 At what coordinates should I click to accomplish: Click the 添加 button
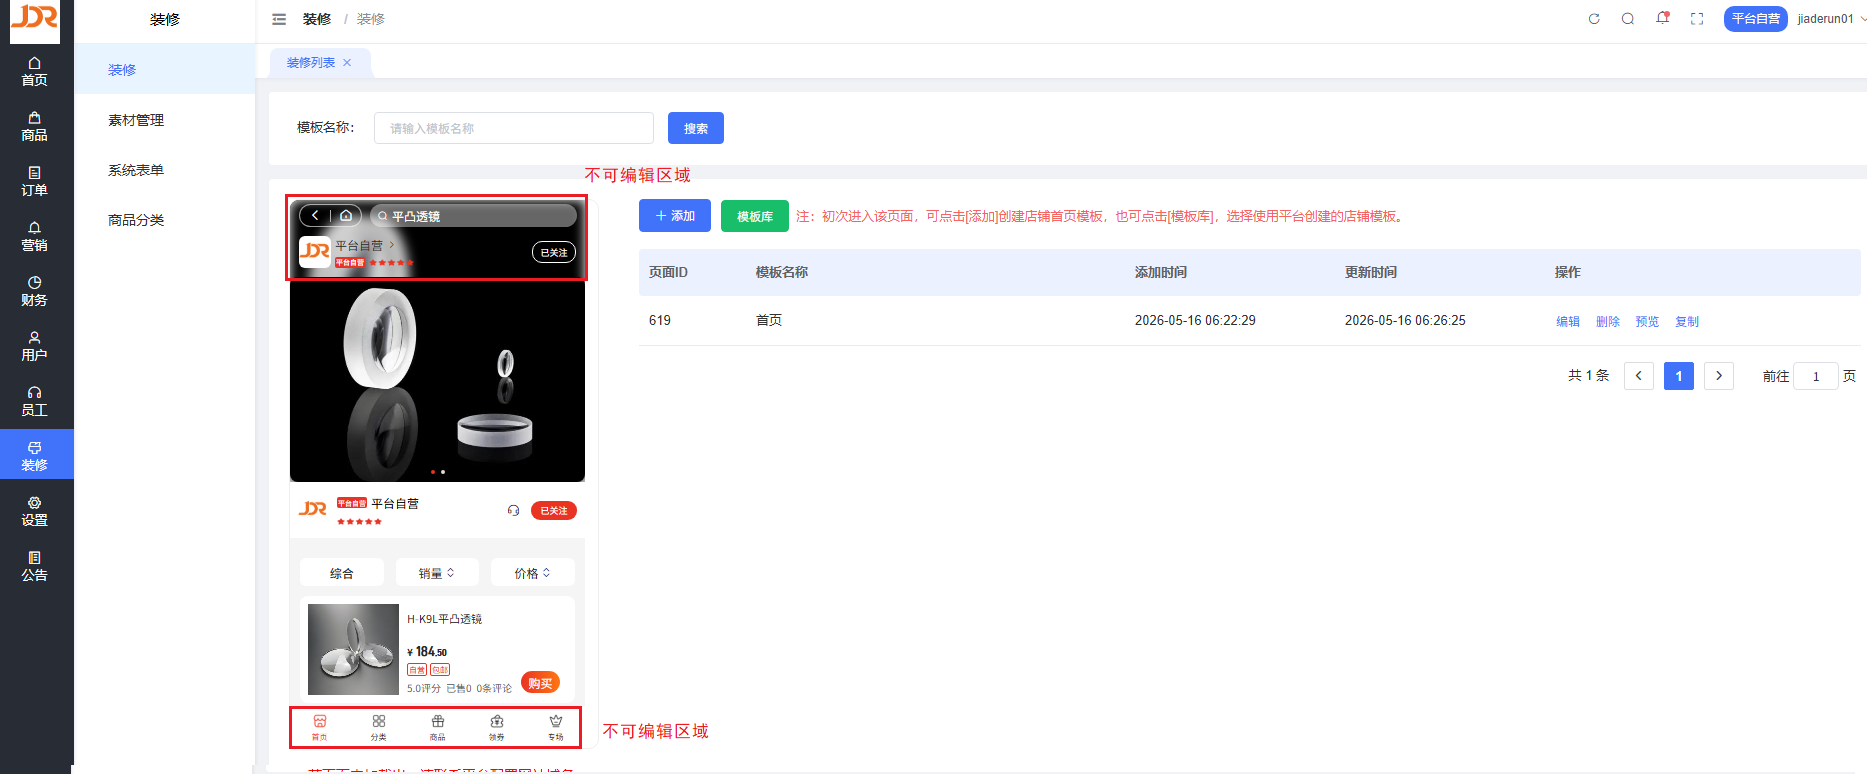click(x=675, y=216)
